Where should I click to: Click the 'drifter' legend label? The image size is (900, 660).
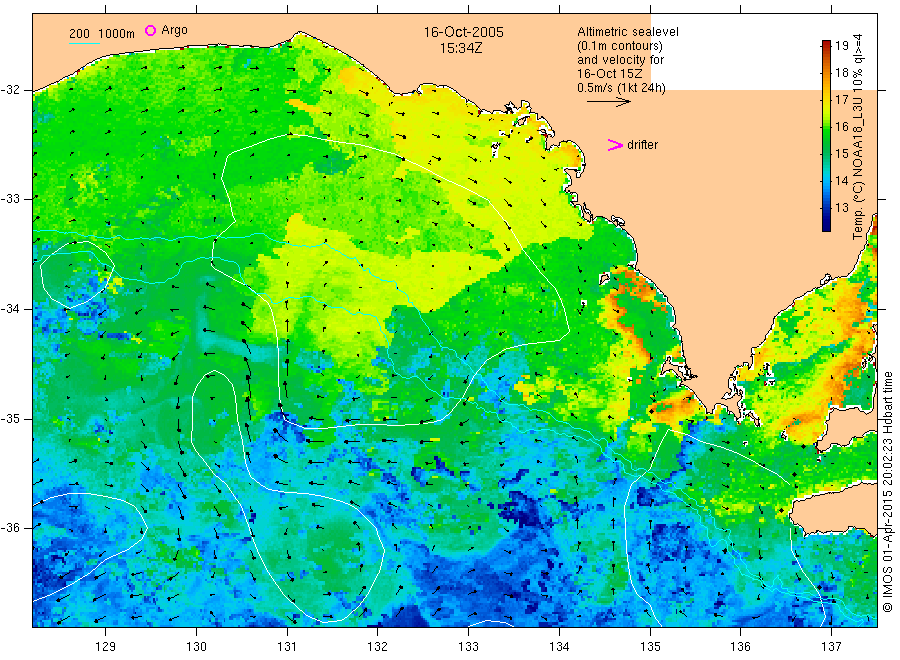point(642,145)
